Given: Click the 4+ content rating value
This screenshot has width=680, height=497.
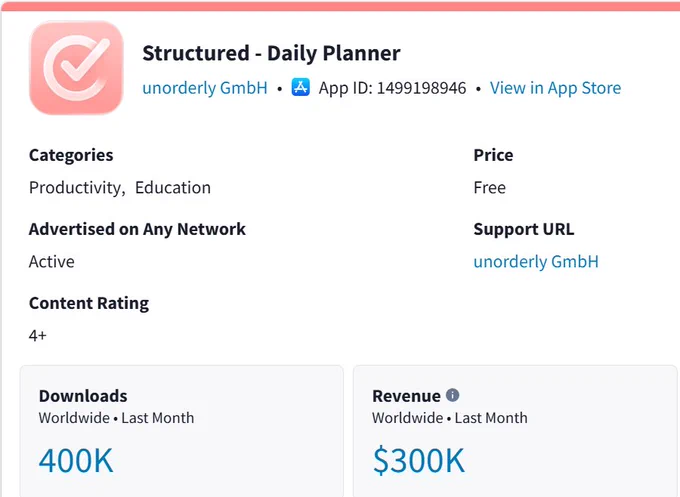Looking at the screenshot, I should click(38, 335).
